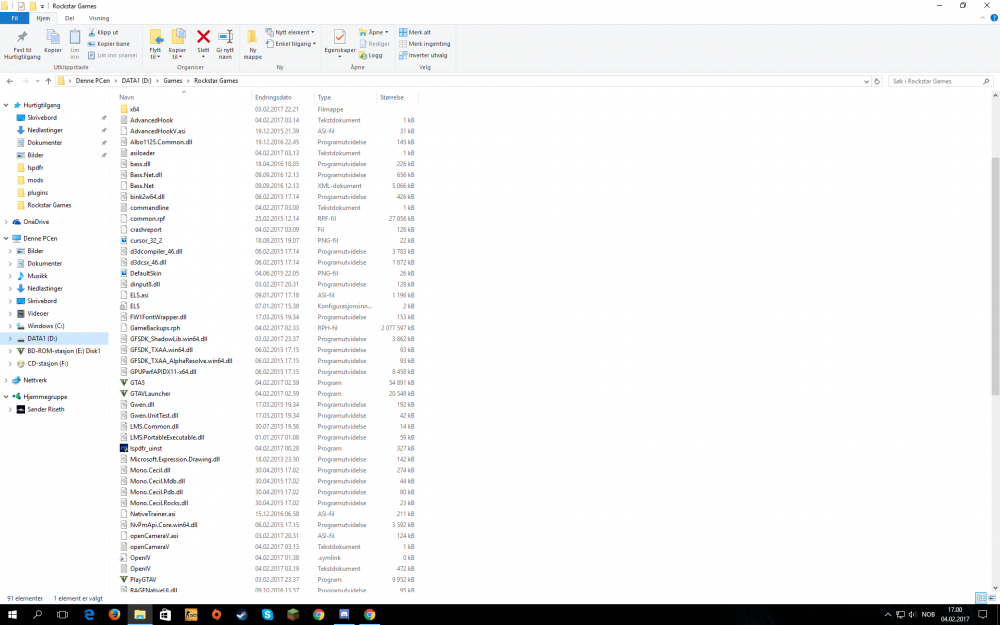Toggle selection with Inverter utvalg

[423, 55]
